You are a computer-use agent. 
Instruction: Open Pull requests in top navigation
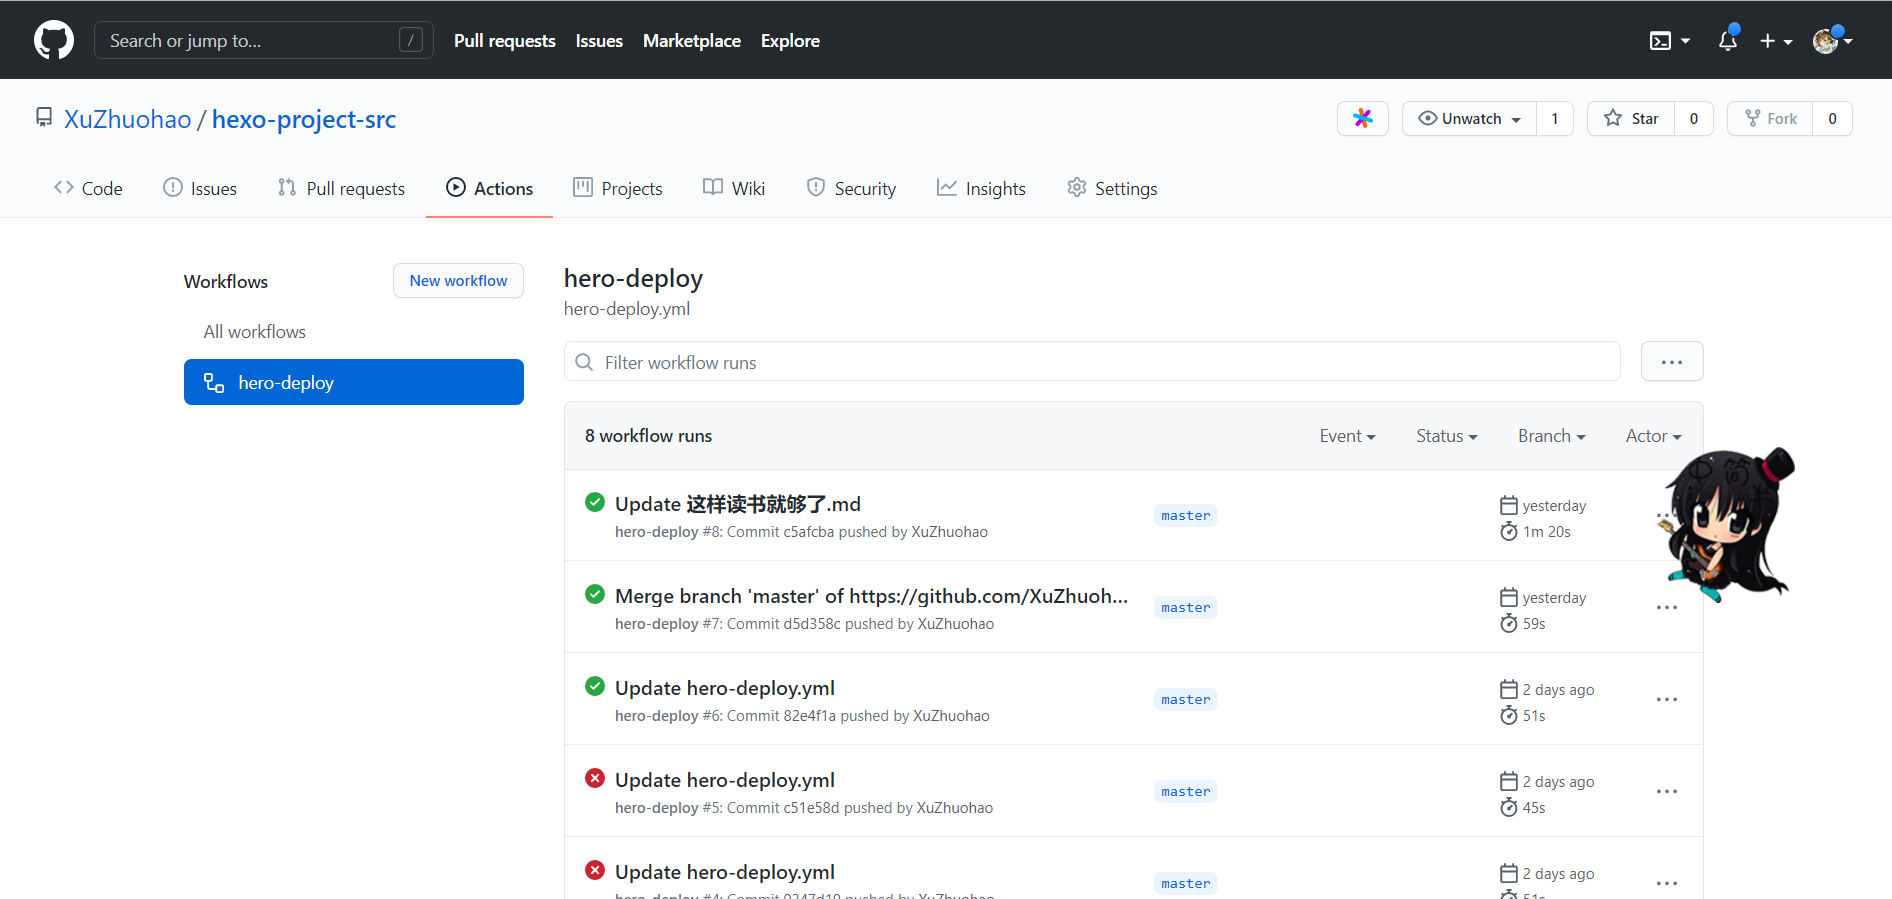[505, 41]
